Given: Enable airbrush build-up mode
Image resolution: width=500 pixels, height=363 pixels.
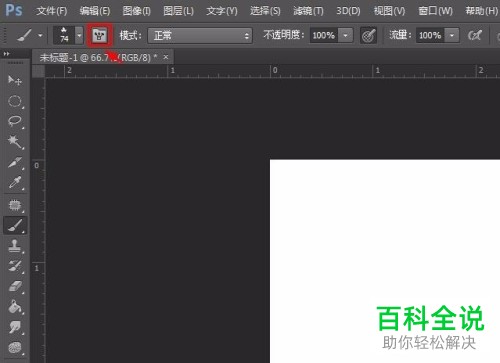Looking at the screenshot, I should [475, 35].
